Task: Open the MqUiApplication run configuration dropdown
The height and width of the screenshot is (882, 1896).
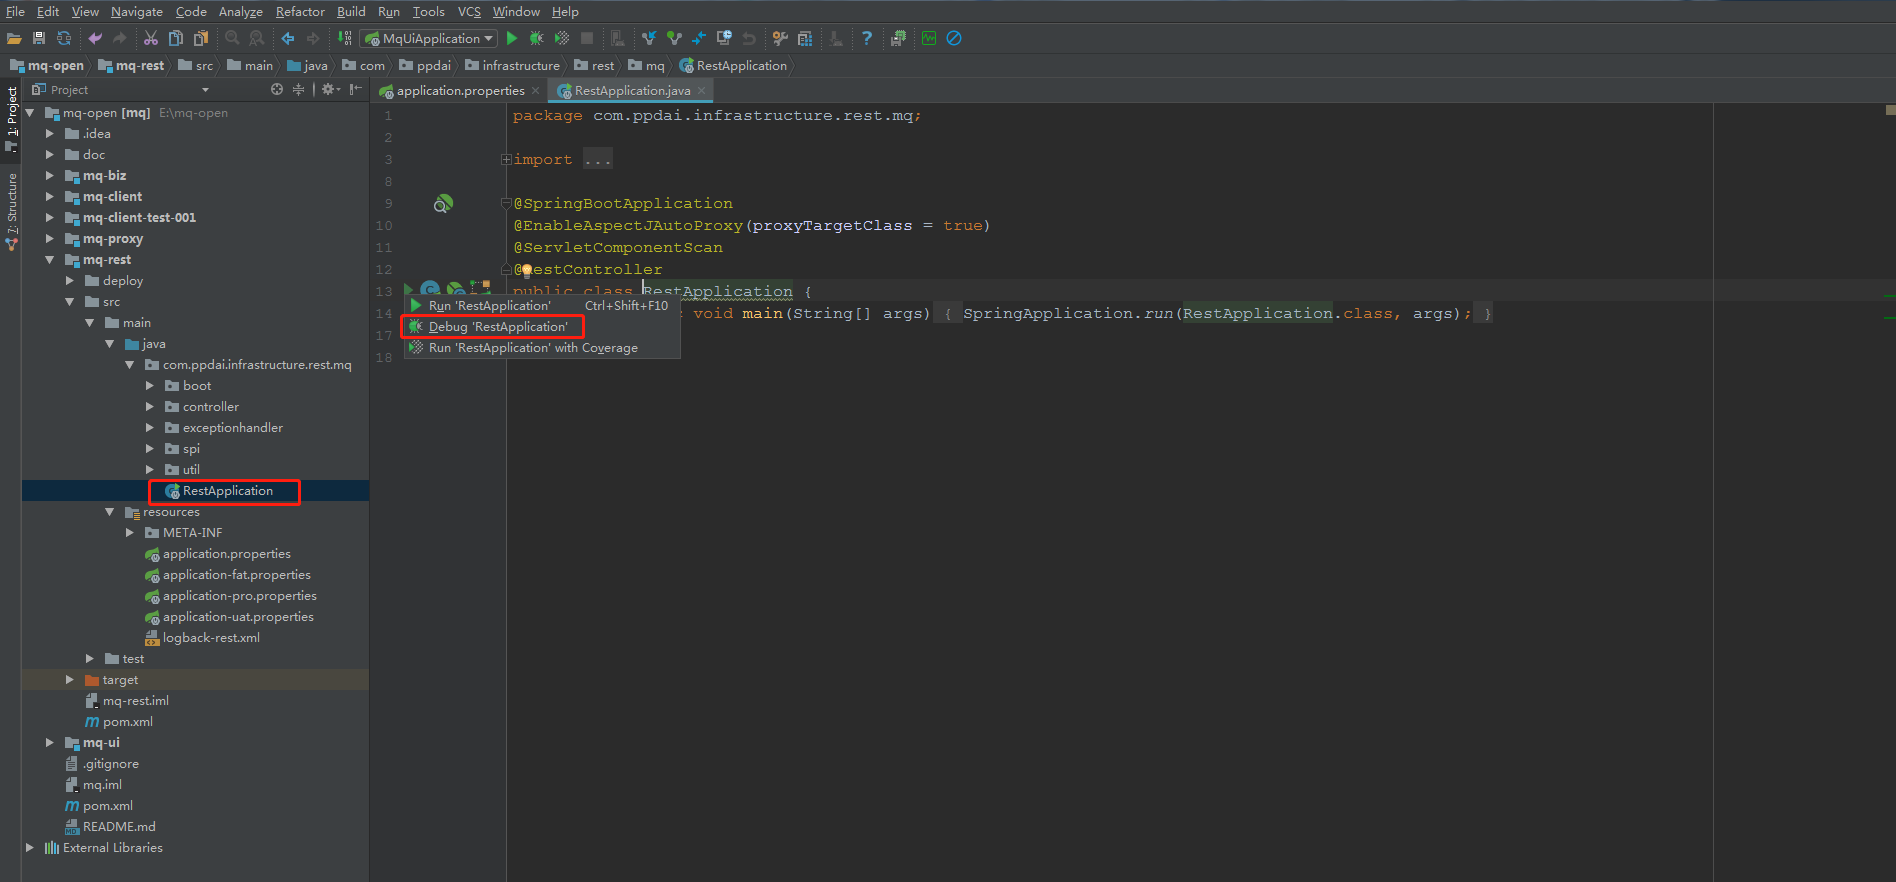Action: pos(429,38)
